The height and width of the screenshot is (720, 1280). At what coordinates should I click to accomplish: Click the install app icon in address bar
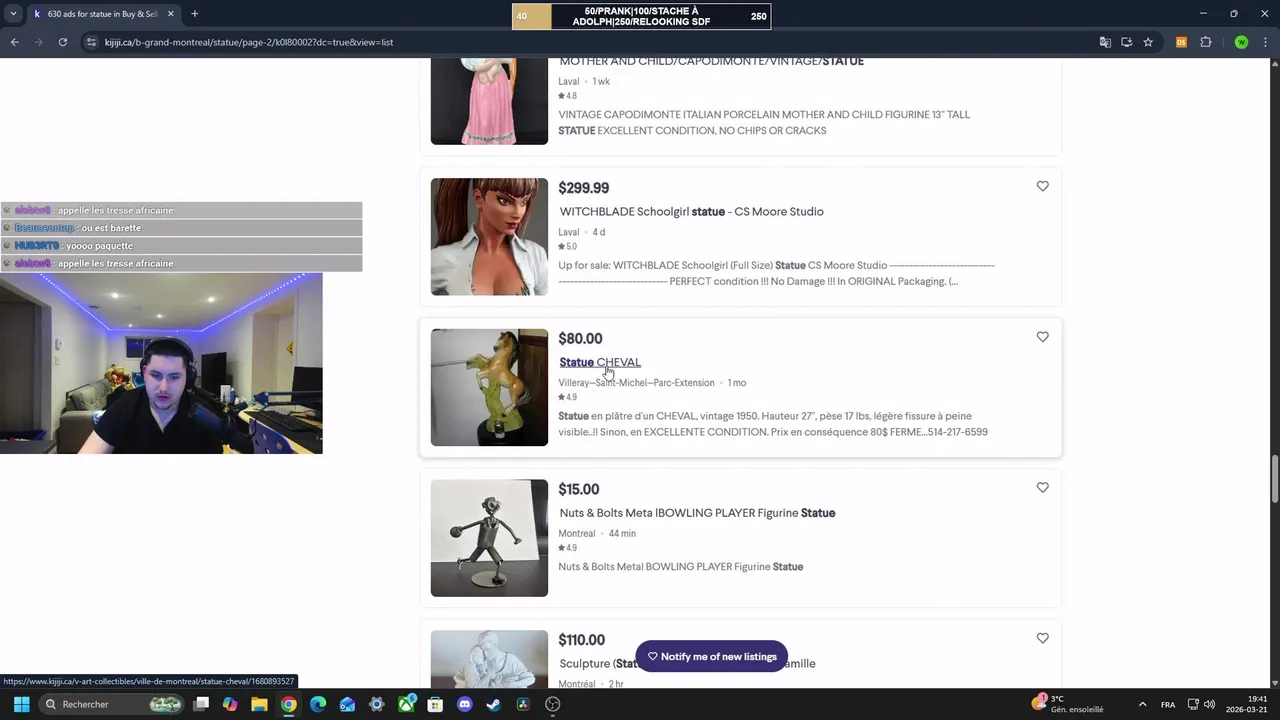click(x=1126, y=42)
